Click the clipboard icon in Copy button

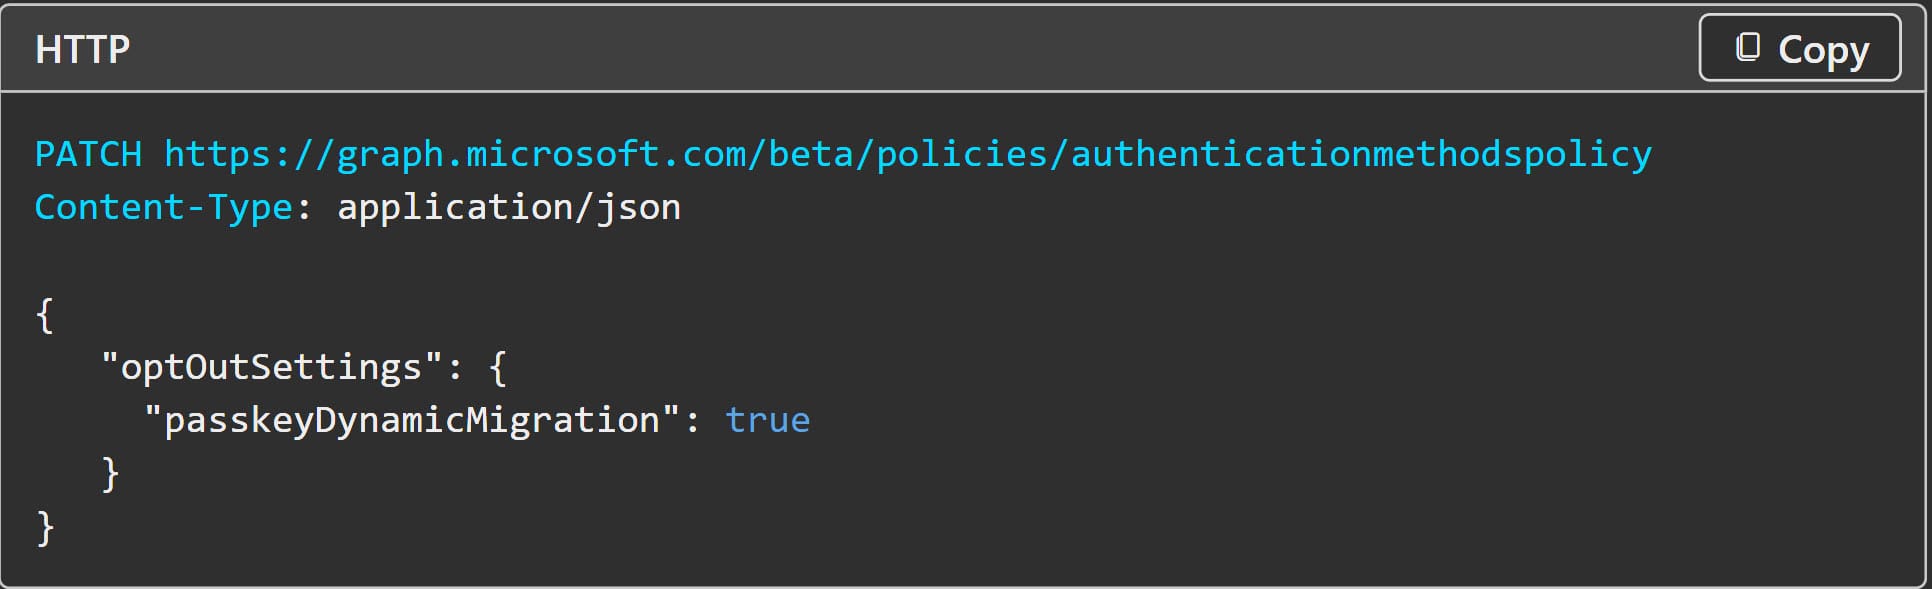coord(1748,47)
